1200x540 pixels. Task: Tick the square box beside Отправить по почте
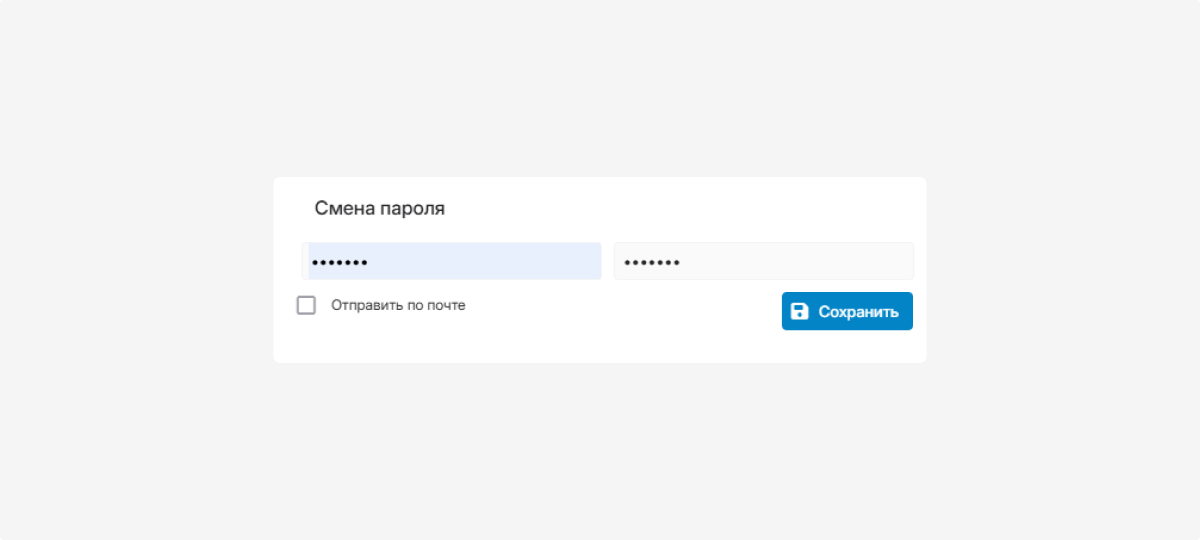(306, 305)
